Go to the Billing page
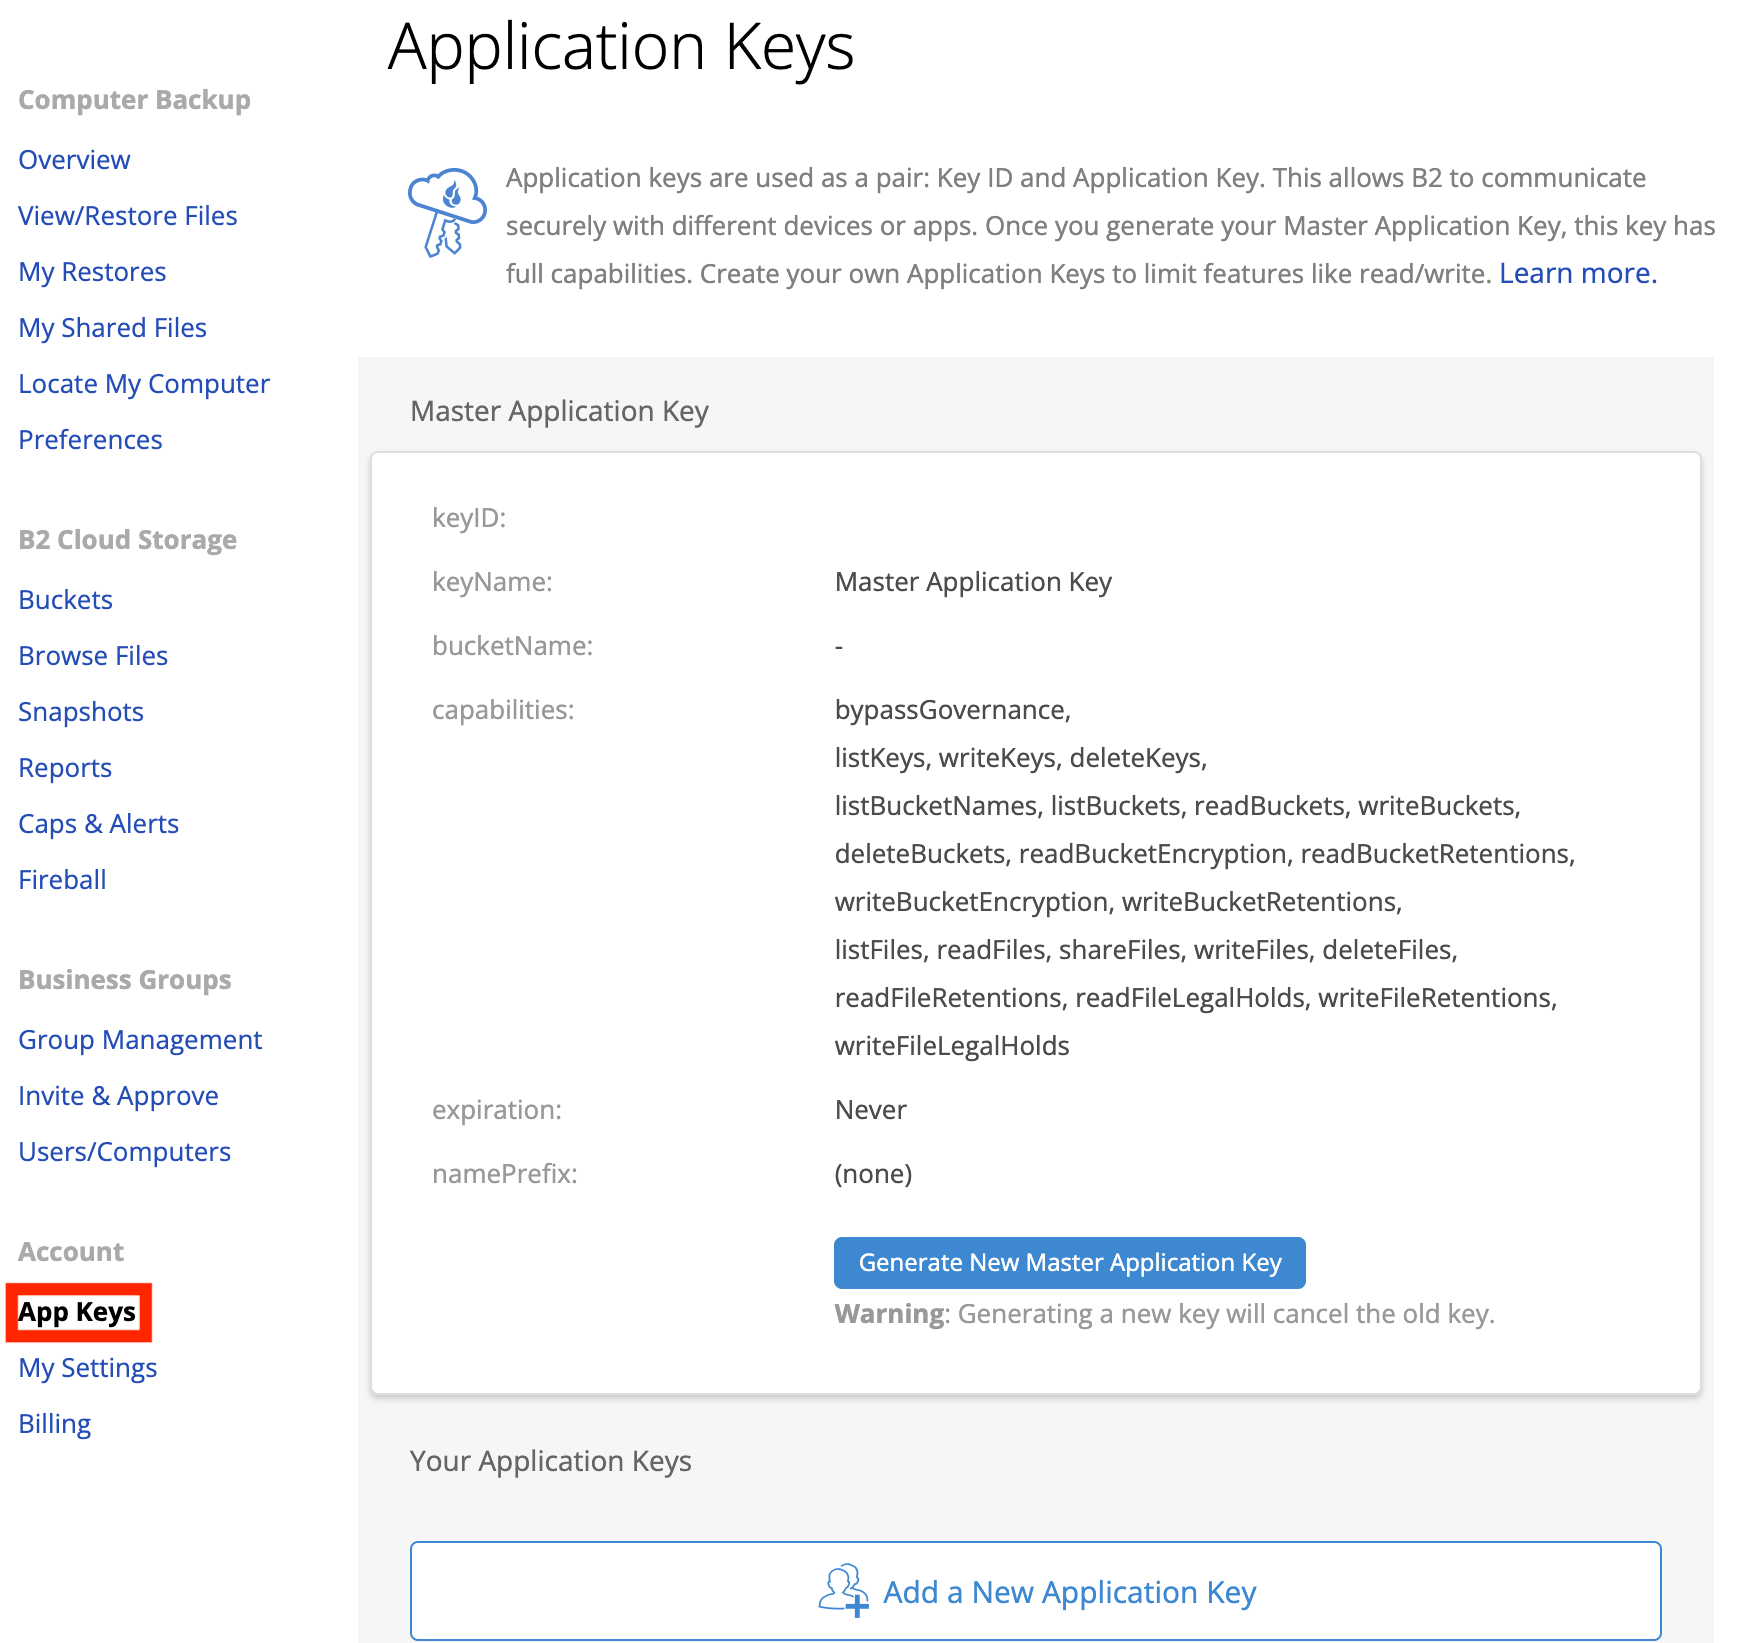The height and width of the screenshot is (1643, 1740). pos(54,1424)
